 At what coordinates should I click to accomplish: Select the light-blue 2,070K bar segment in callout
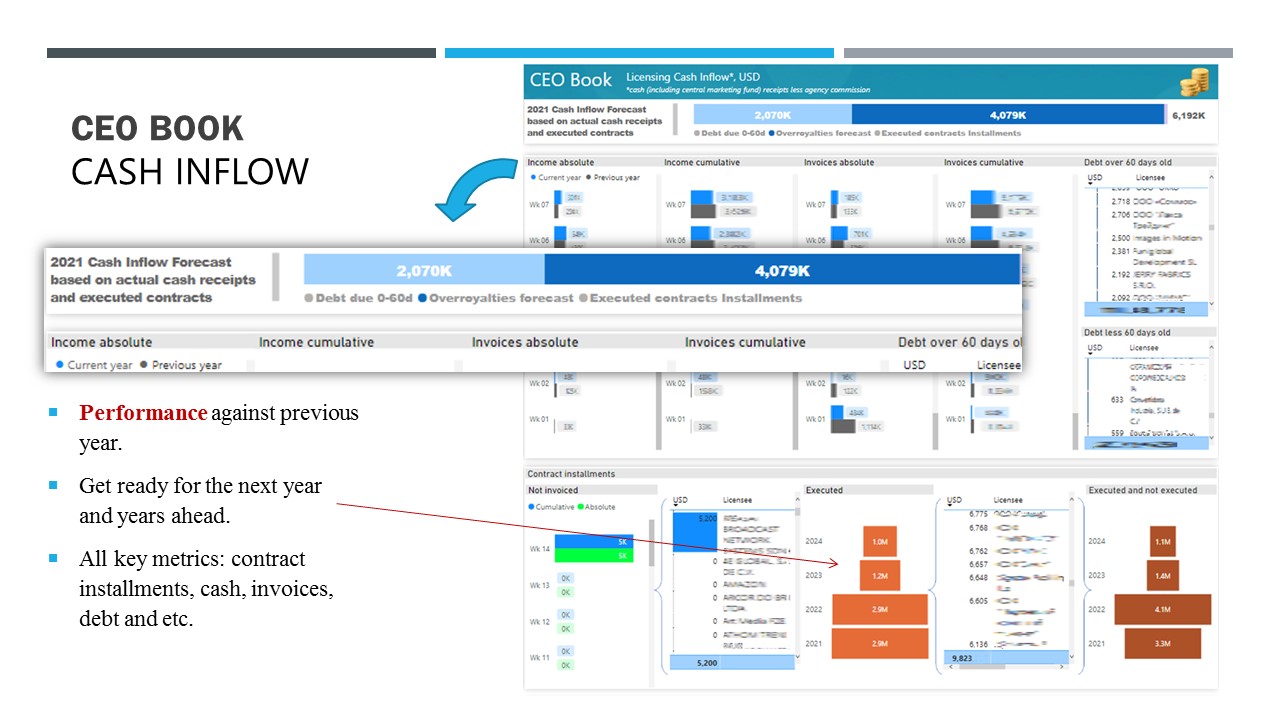424,270
